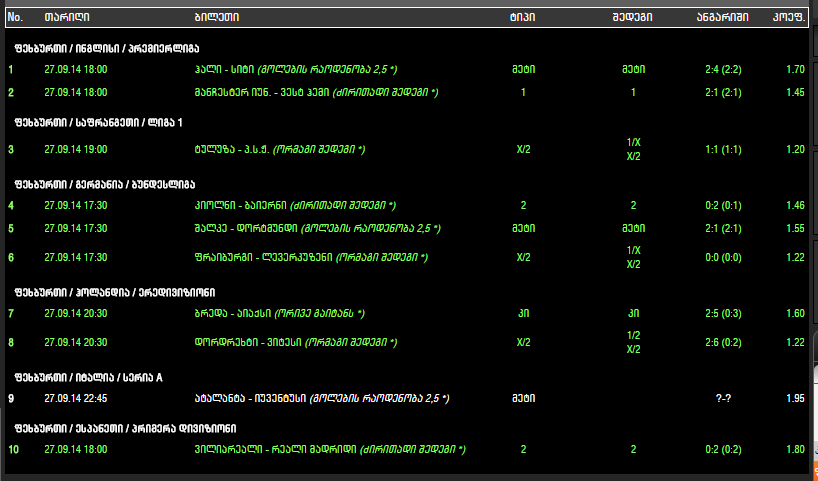Image resolution: width=818 pixels, height=481 pixels.
Task: Click date '27.09.14 22:45' in row 9
Action: (x=76, y=399)
